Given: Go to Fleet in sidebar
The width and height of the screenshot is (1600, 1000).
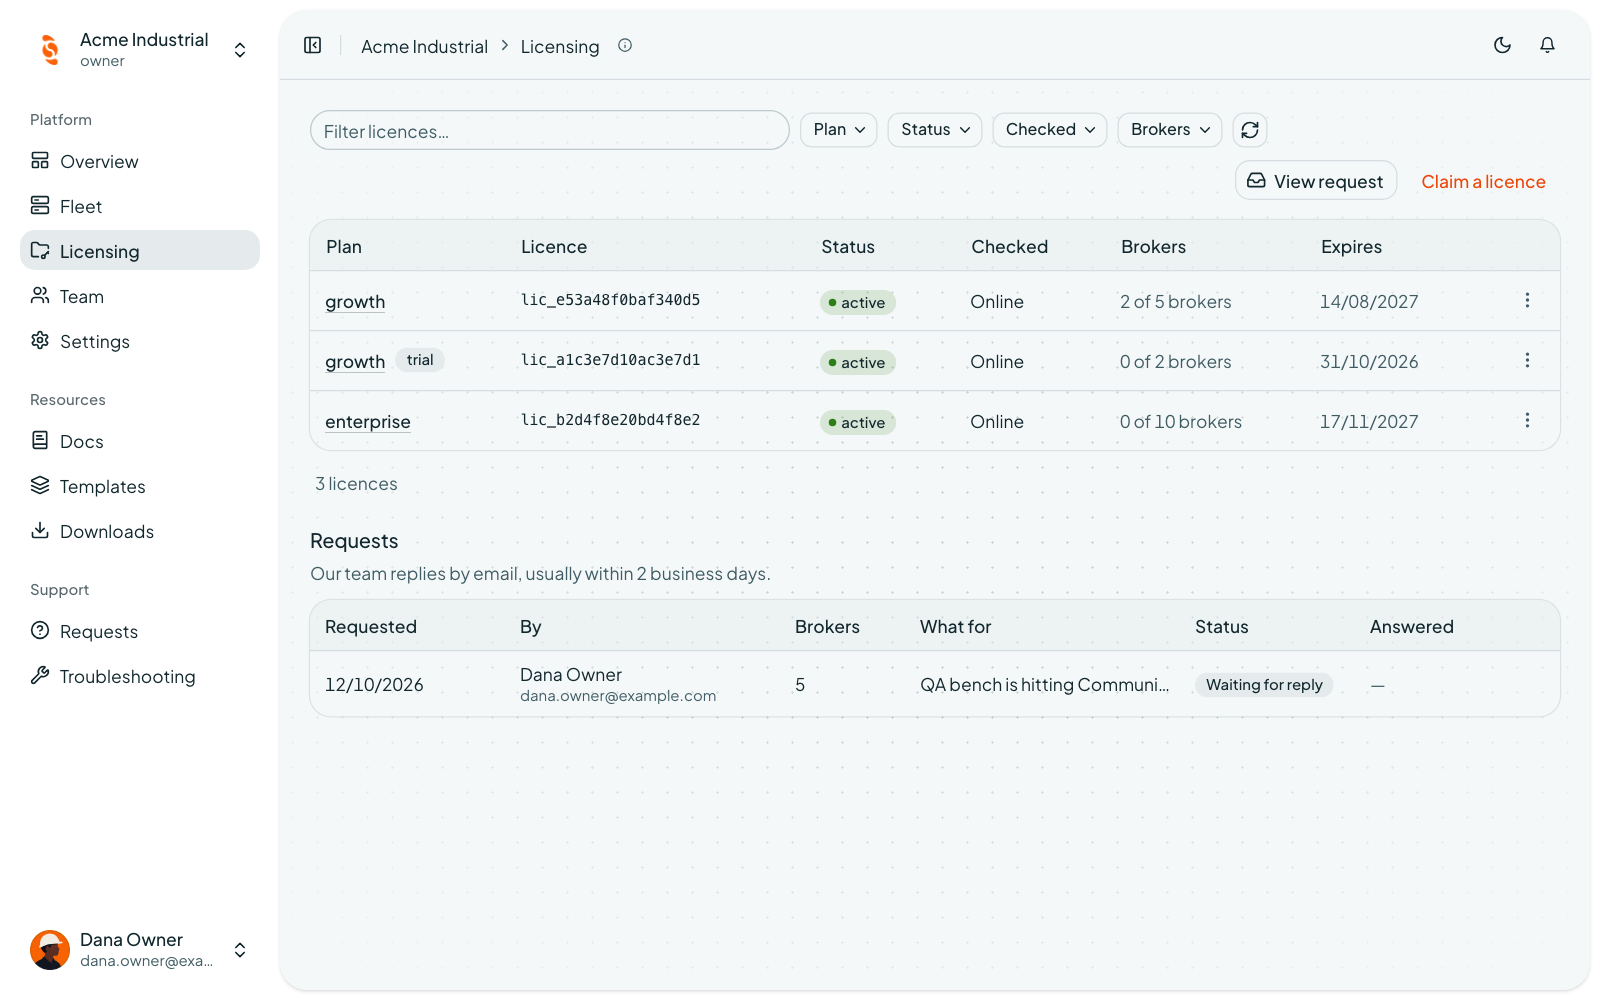Looking at the screenshot, I should coord(140,206).
